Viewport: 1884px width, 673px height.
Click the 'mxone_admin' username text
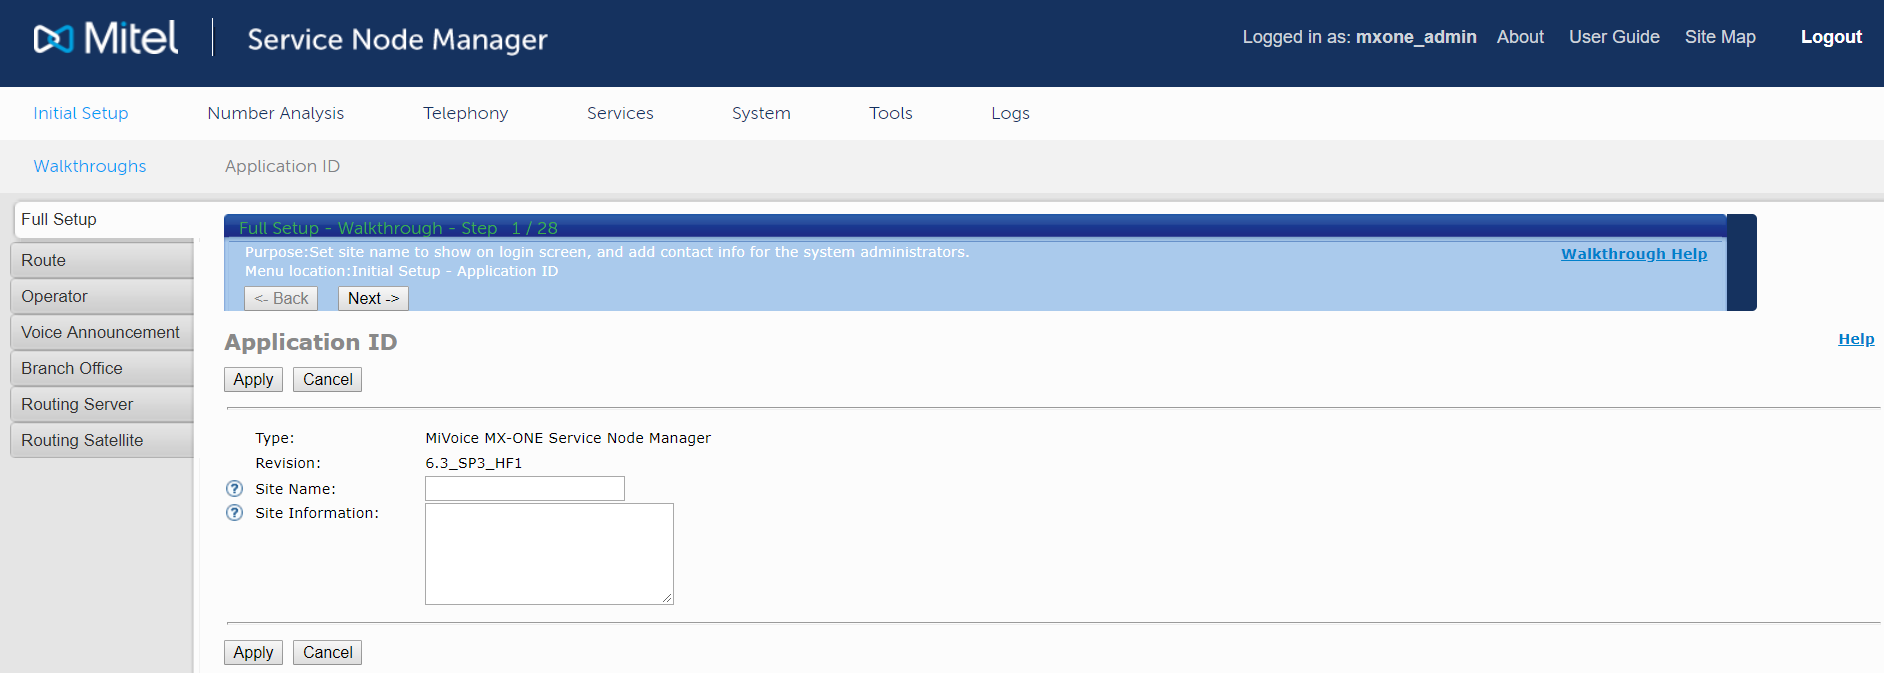(x=1416, y=37)
